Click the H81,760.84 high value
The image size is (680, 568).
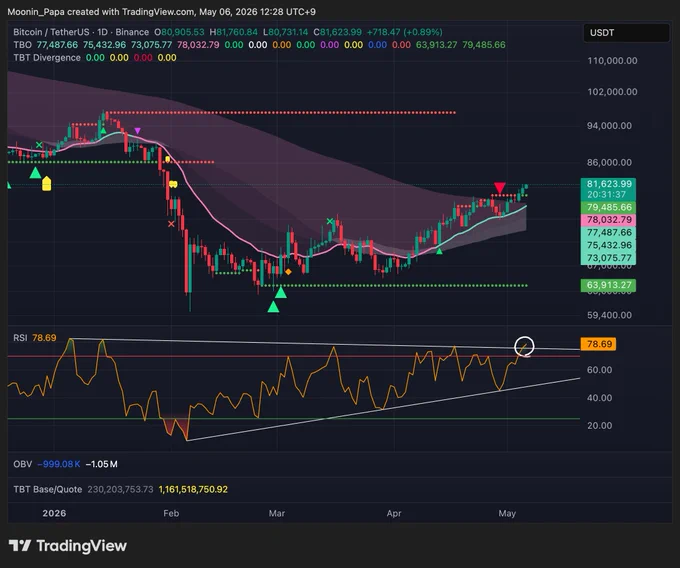(x=233, y=32)
